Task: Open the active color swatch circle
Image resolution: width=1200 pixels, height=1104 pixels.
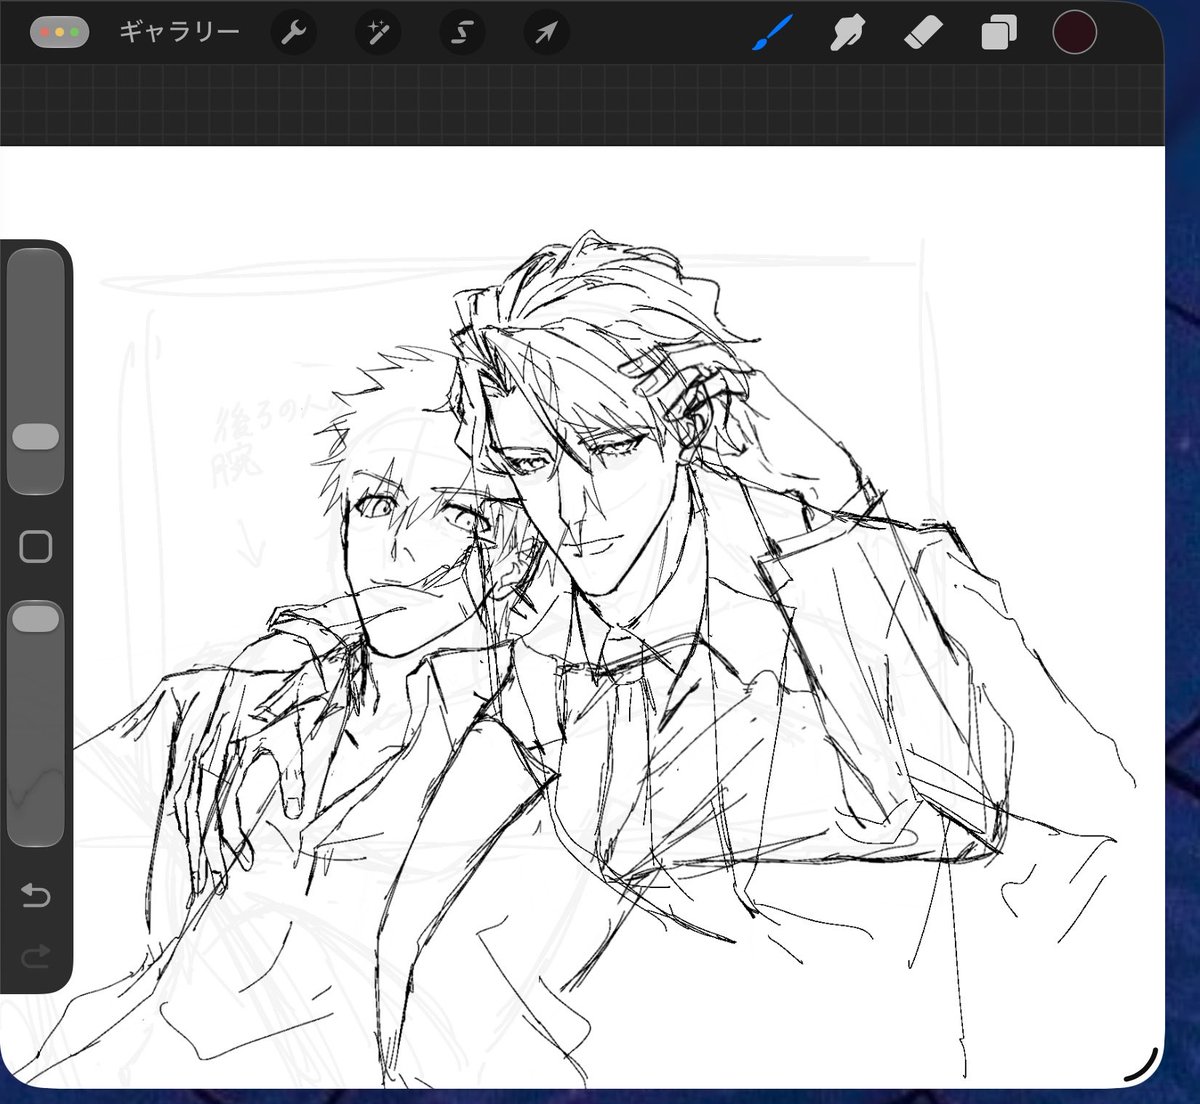Action: coord(1074,32)
